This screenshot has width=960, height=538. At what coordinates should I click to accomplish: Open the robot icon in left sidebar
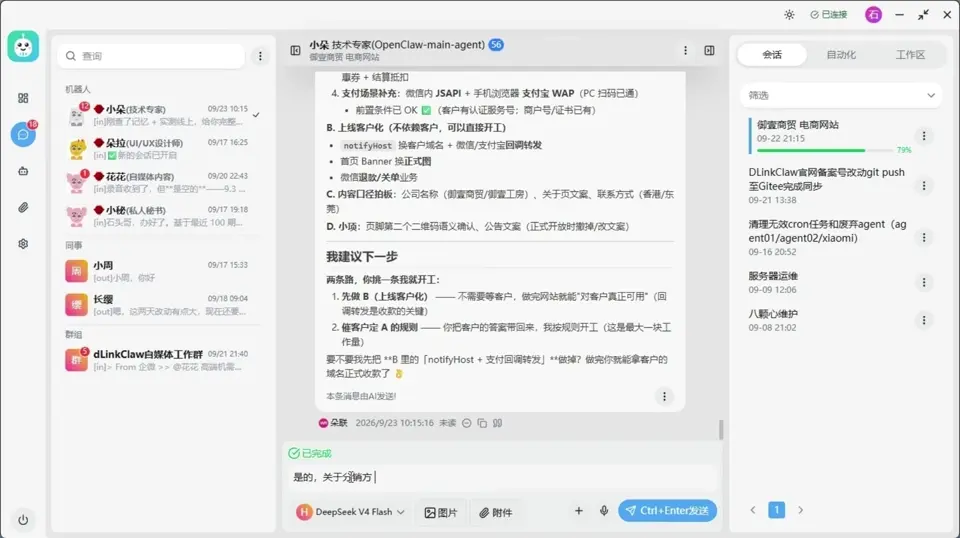[x=23, y=171]
